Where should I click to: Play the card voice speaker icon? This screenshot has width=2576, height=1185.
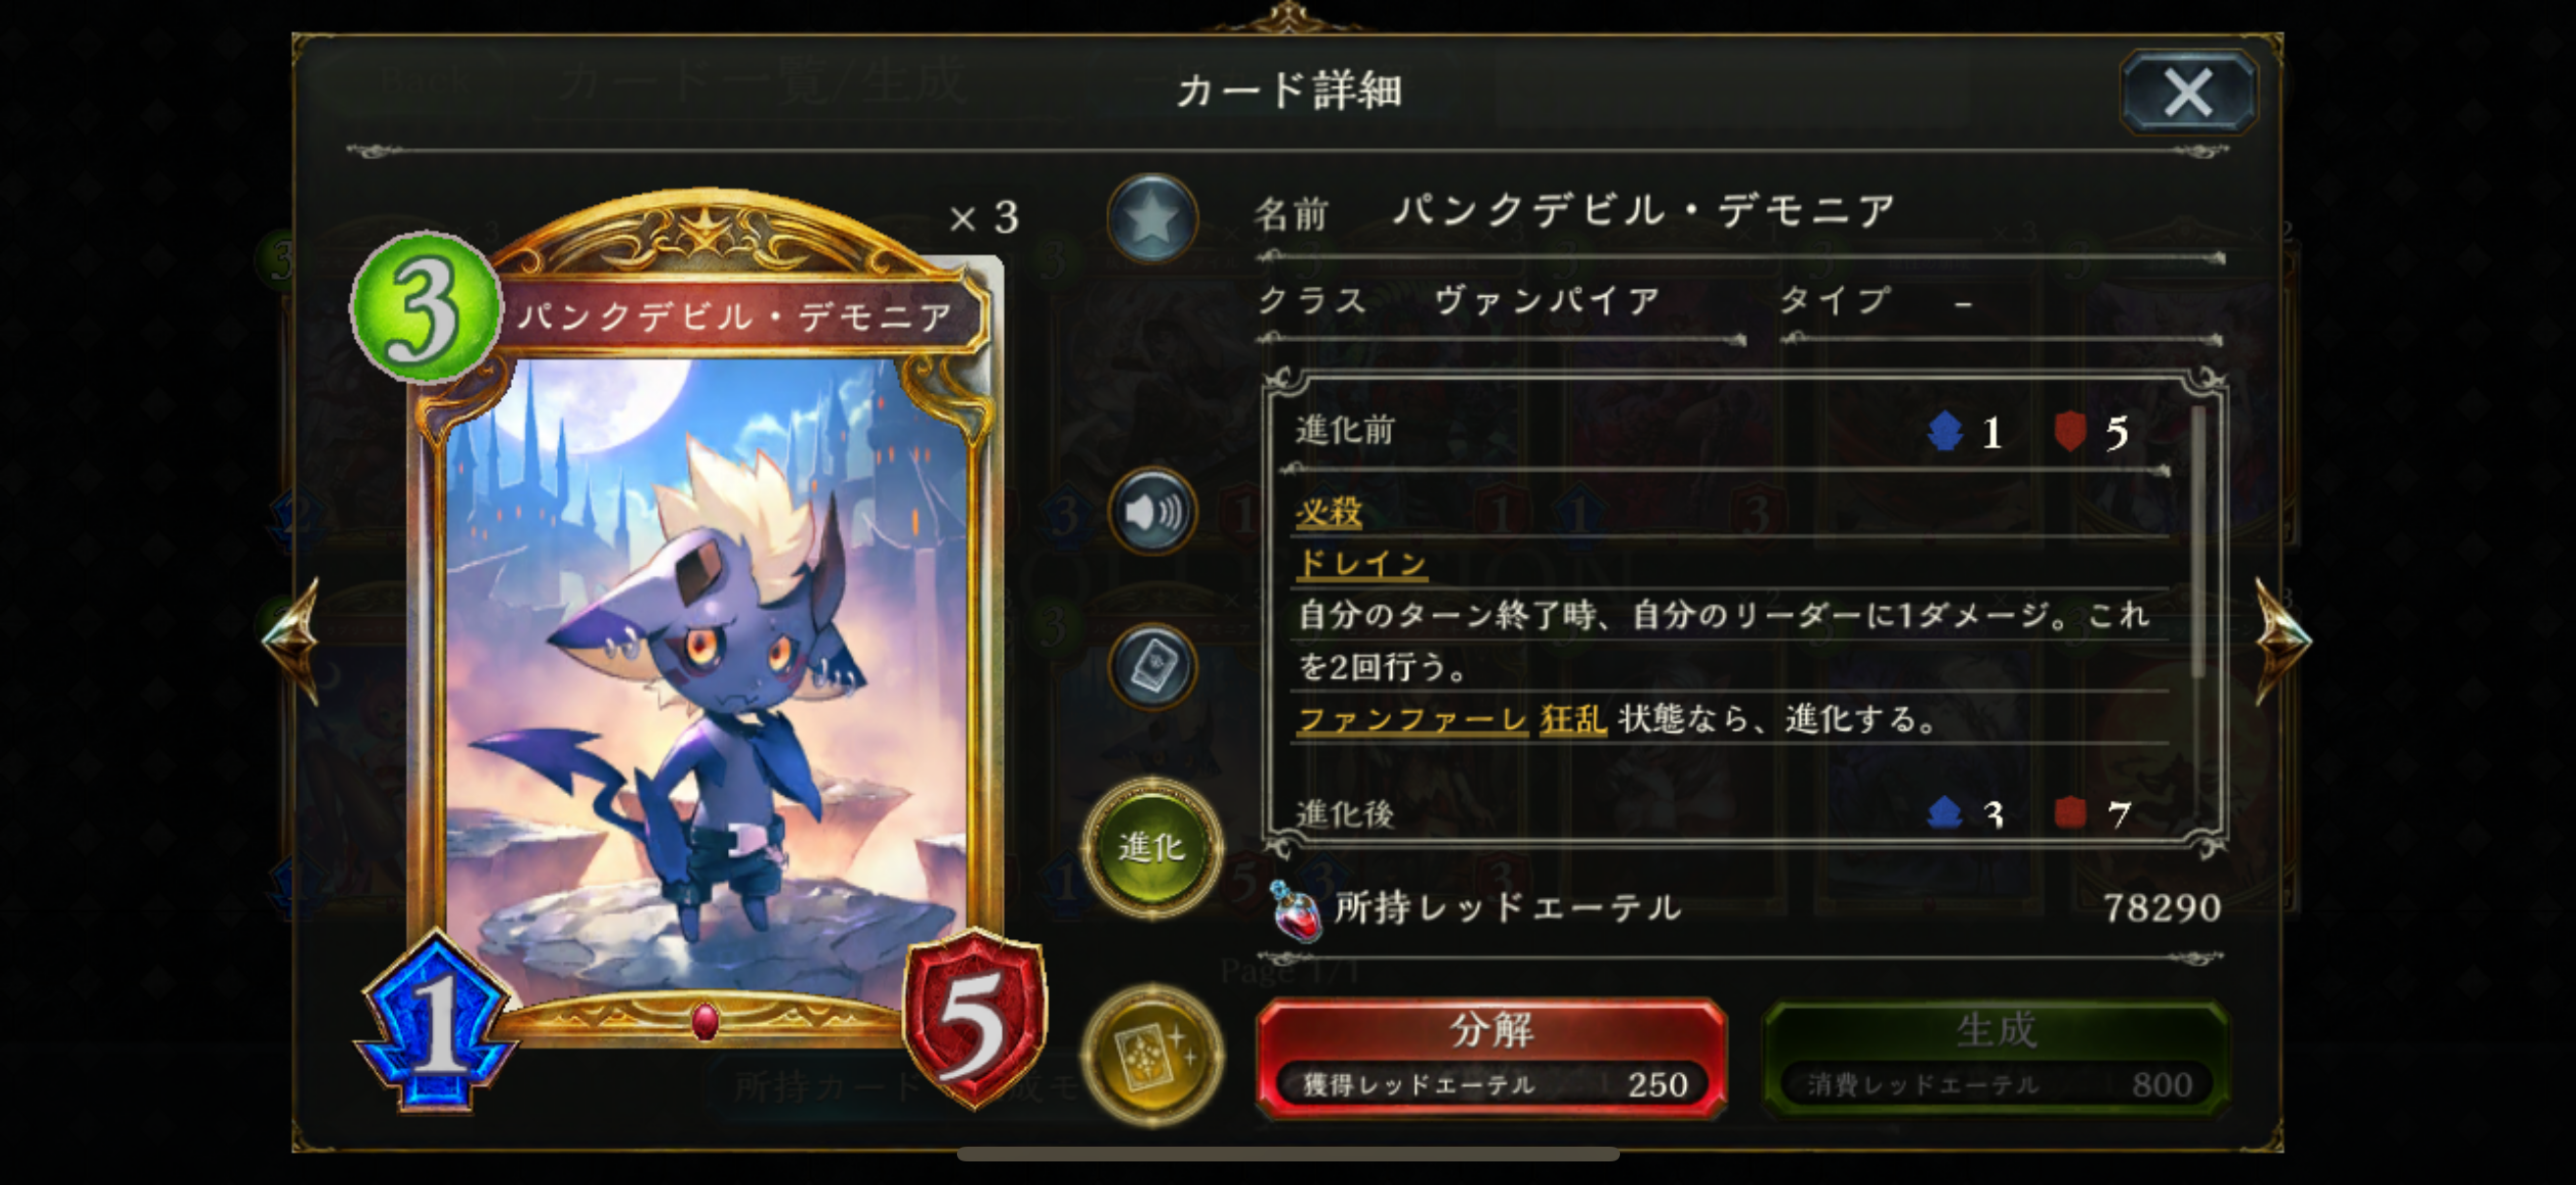(1152, 512)
